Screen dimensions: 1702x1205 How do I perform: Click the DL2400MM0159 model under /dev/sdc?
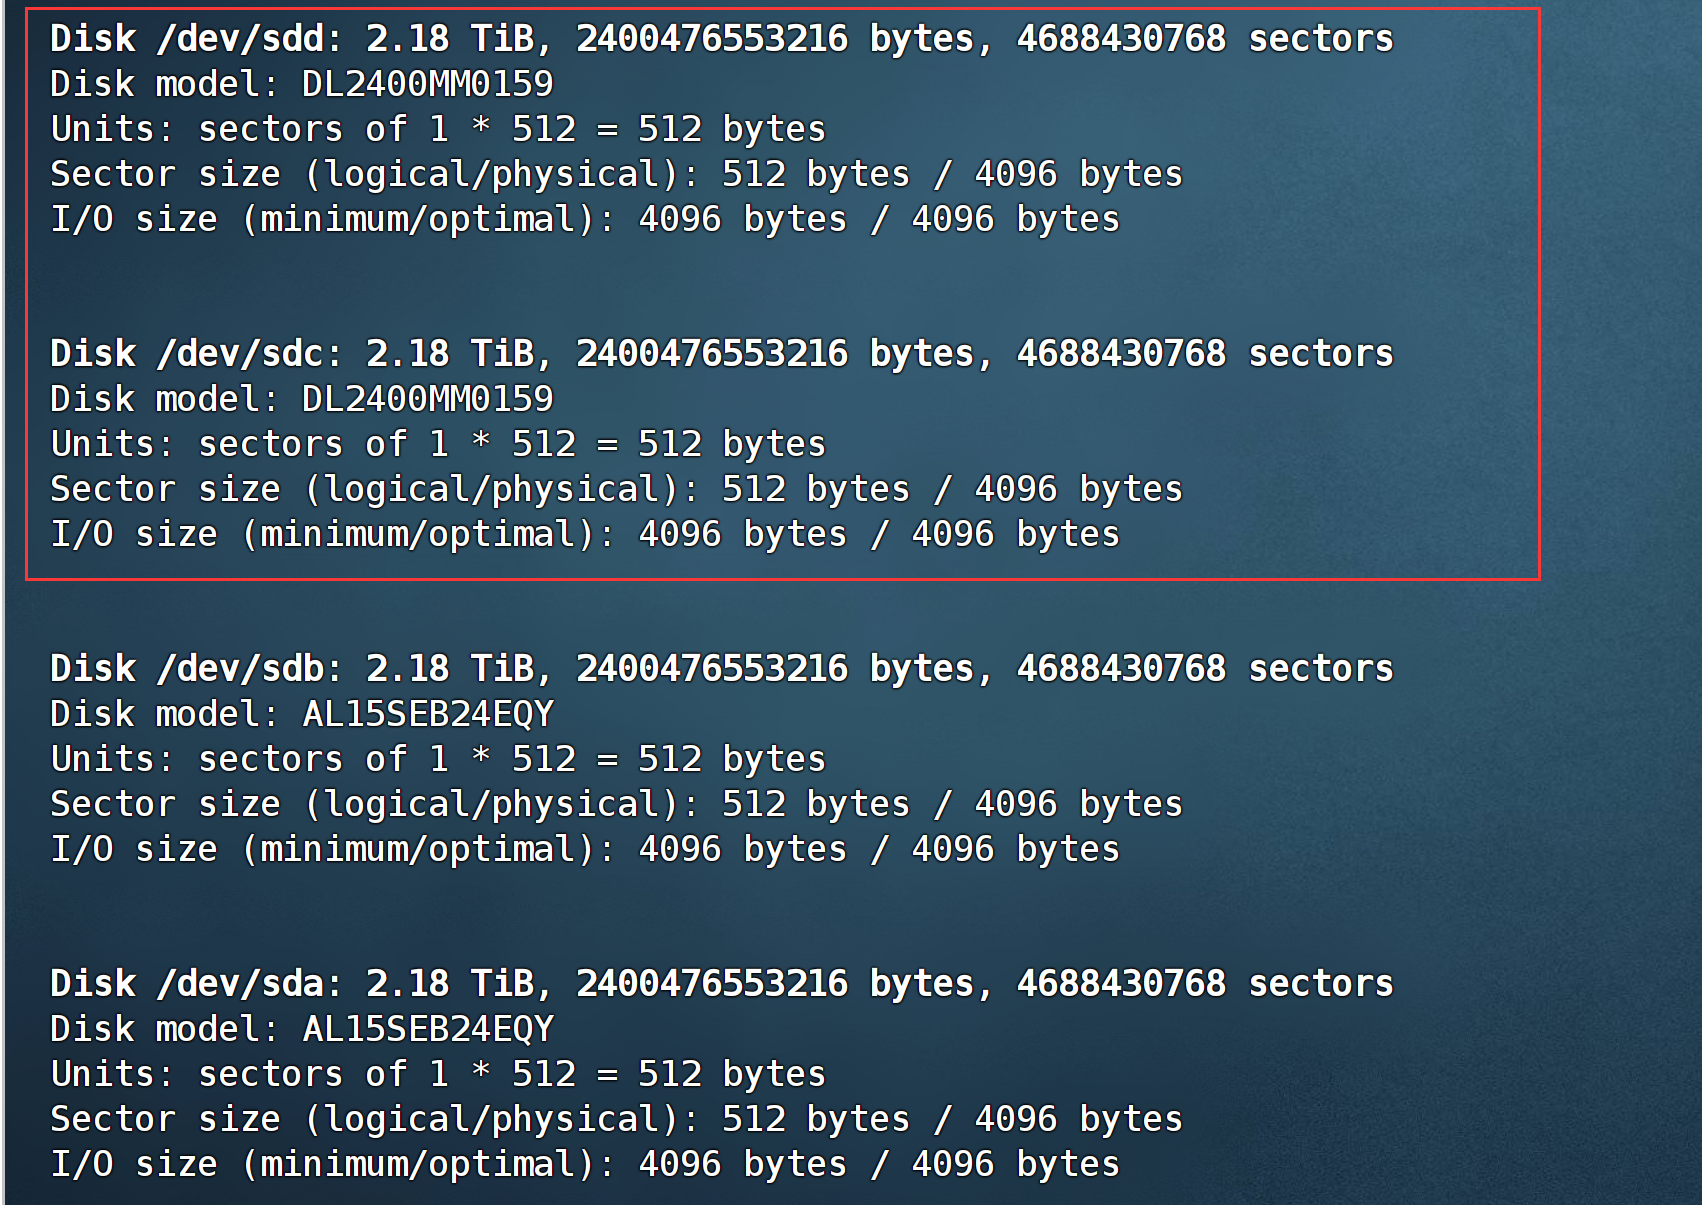[427, 399]
